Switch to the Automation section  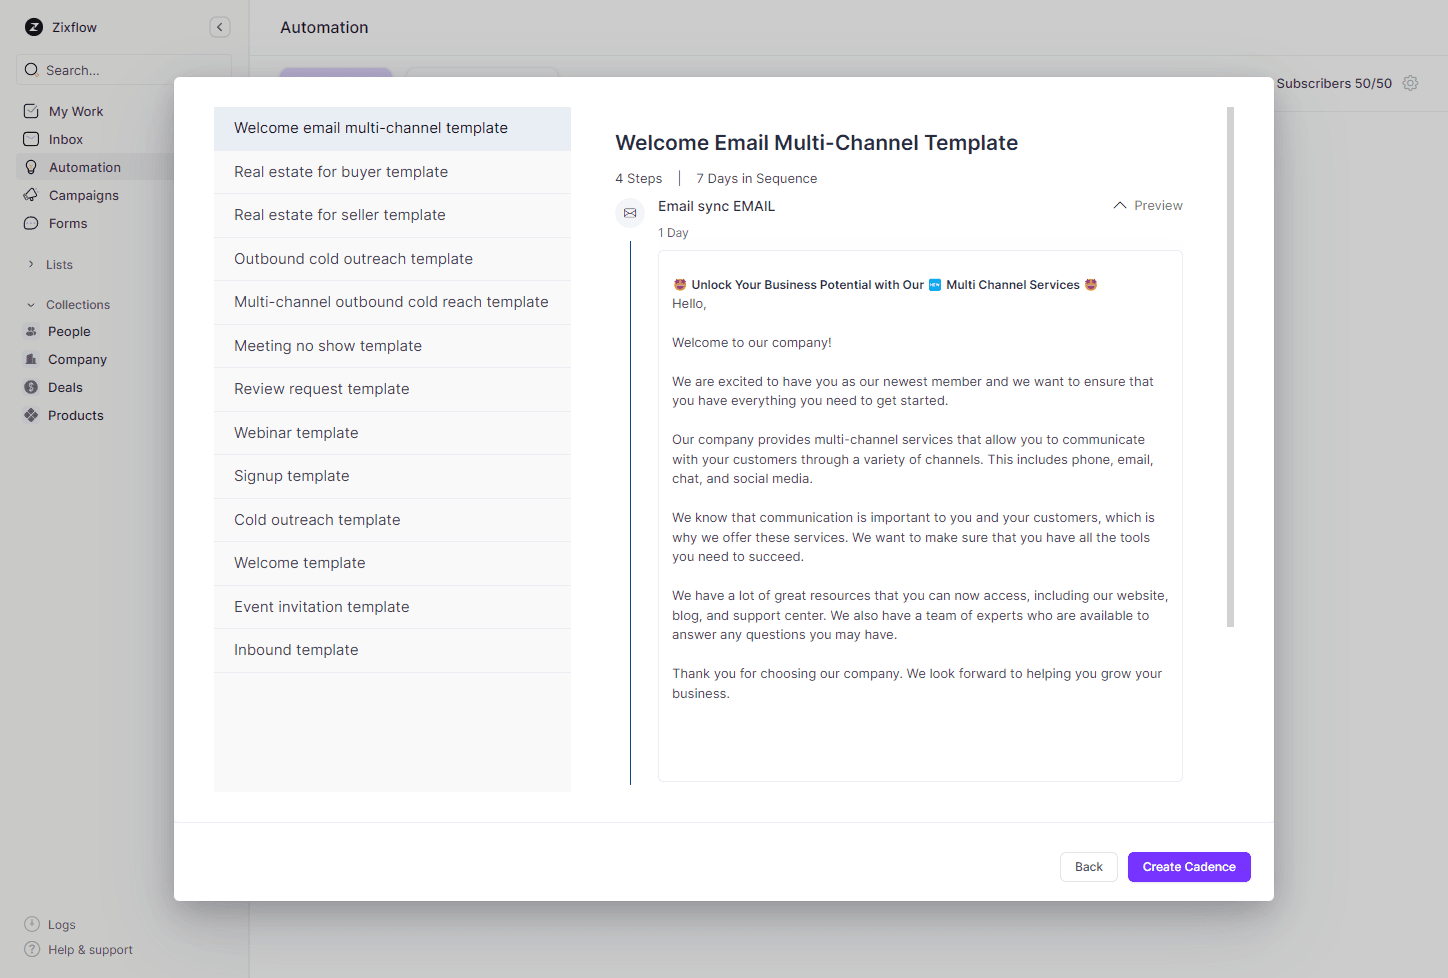(84, 167)
